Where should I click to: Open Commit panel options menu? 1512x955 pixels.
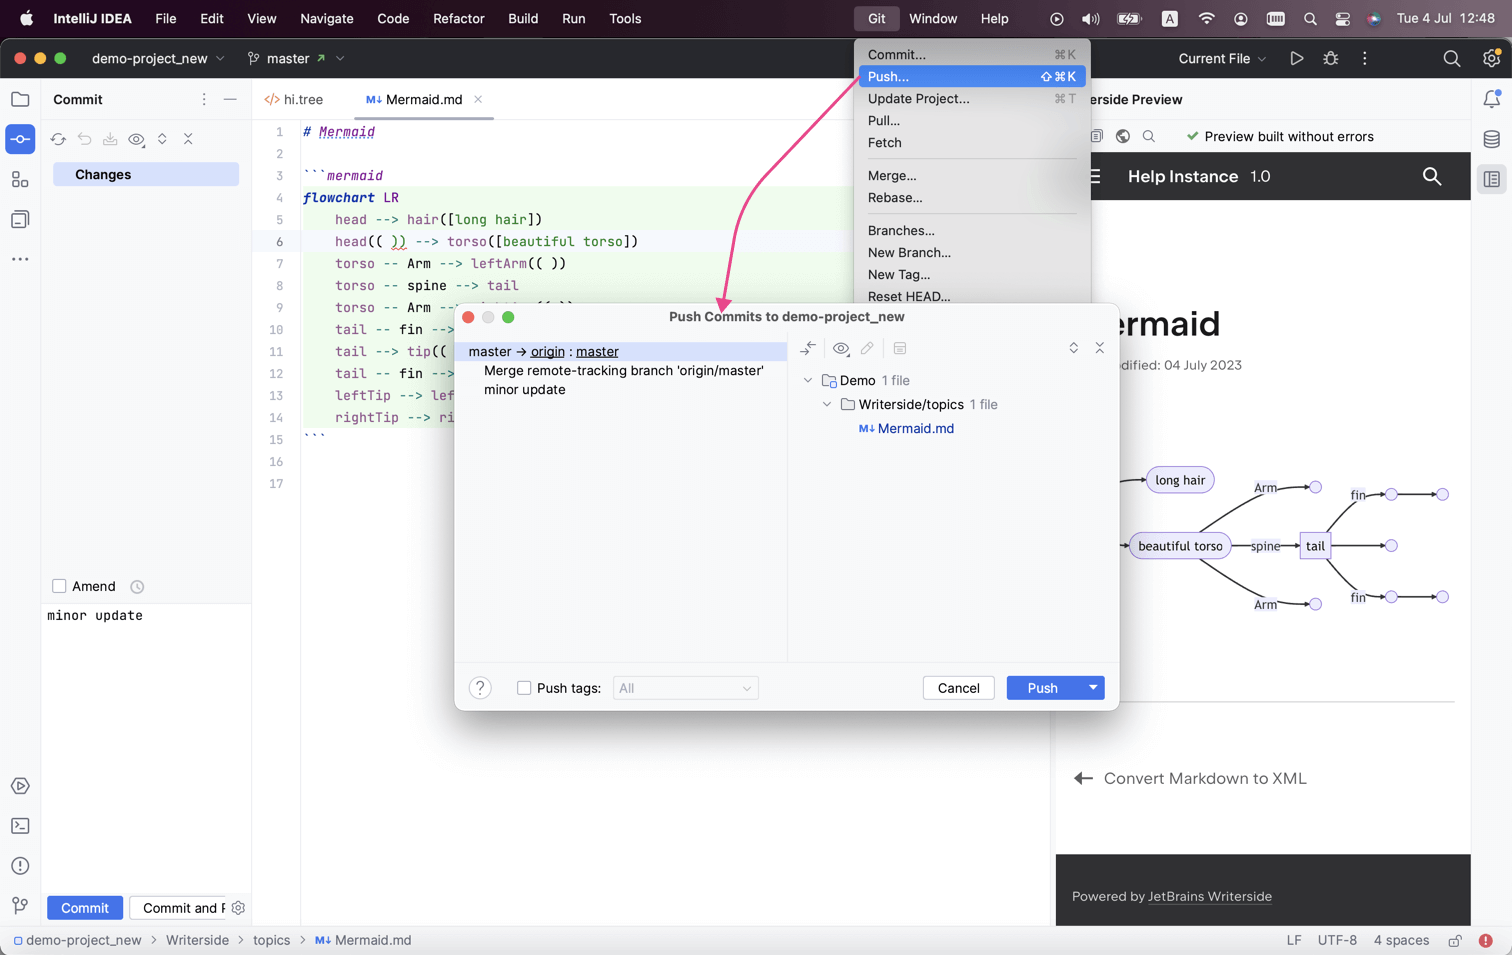point(204,99)
